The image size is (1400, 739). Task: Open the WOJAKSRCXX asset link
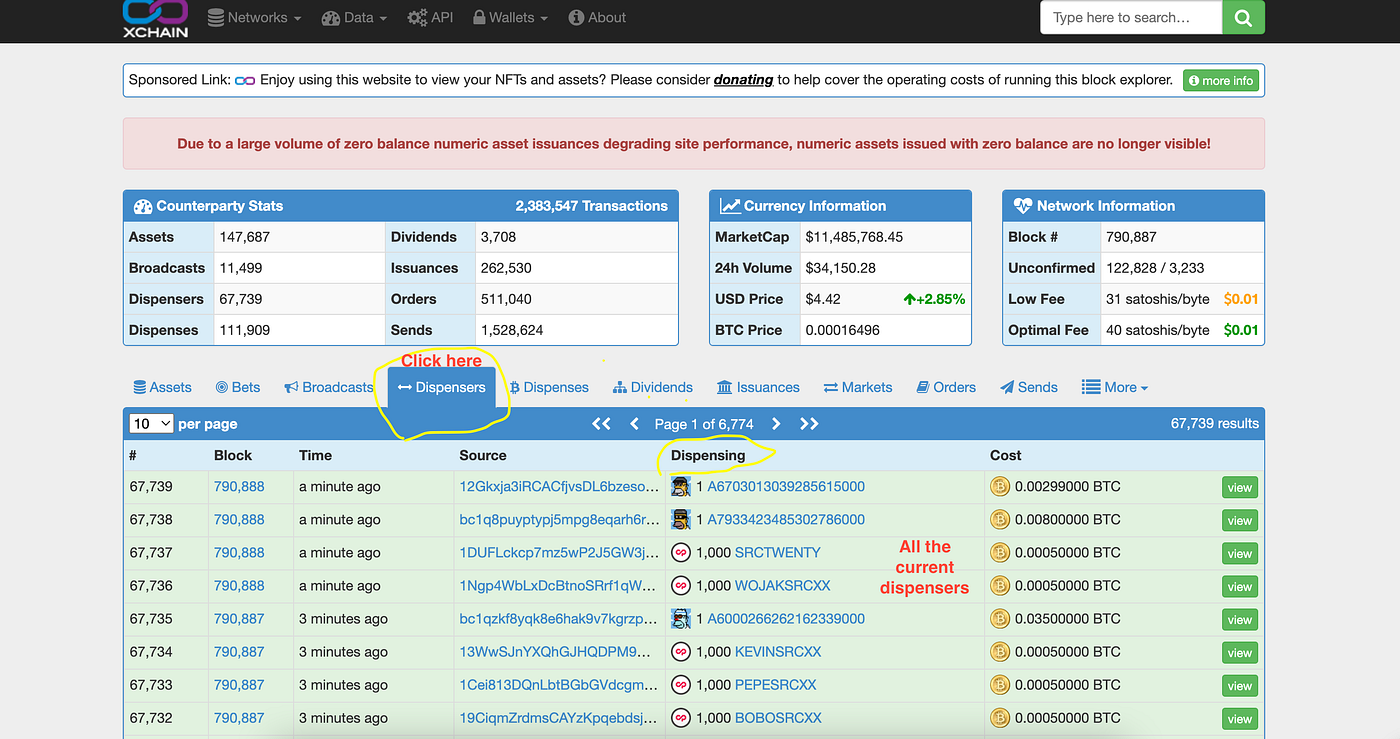click(783, 586)
